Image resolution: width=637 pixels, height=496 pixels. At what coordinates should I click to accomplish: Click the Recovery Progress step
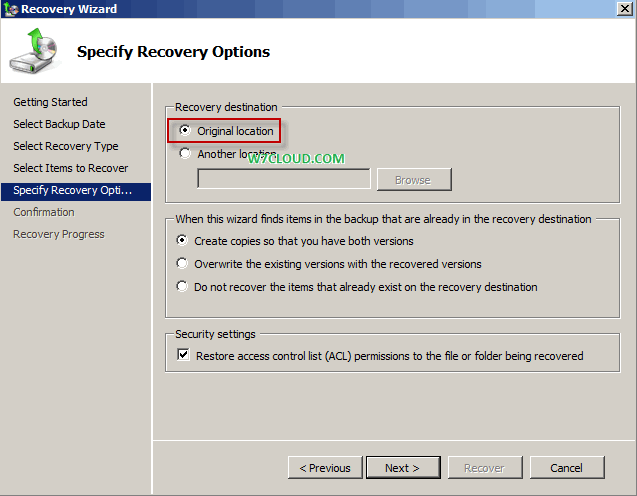click(x=59, y=234)
